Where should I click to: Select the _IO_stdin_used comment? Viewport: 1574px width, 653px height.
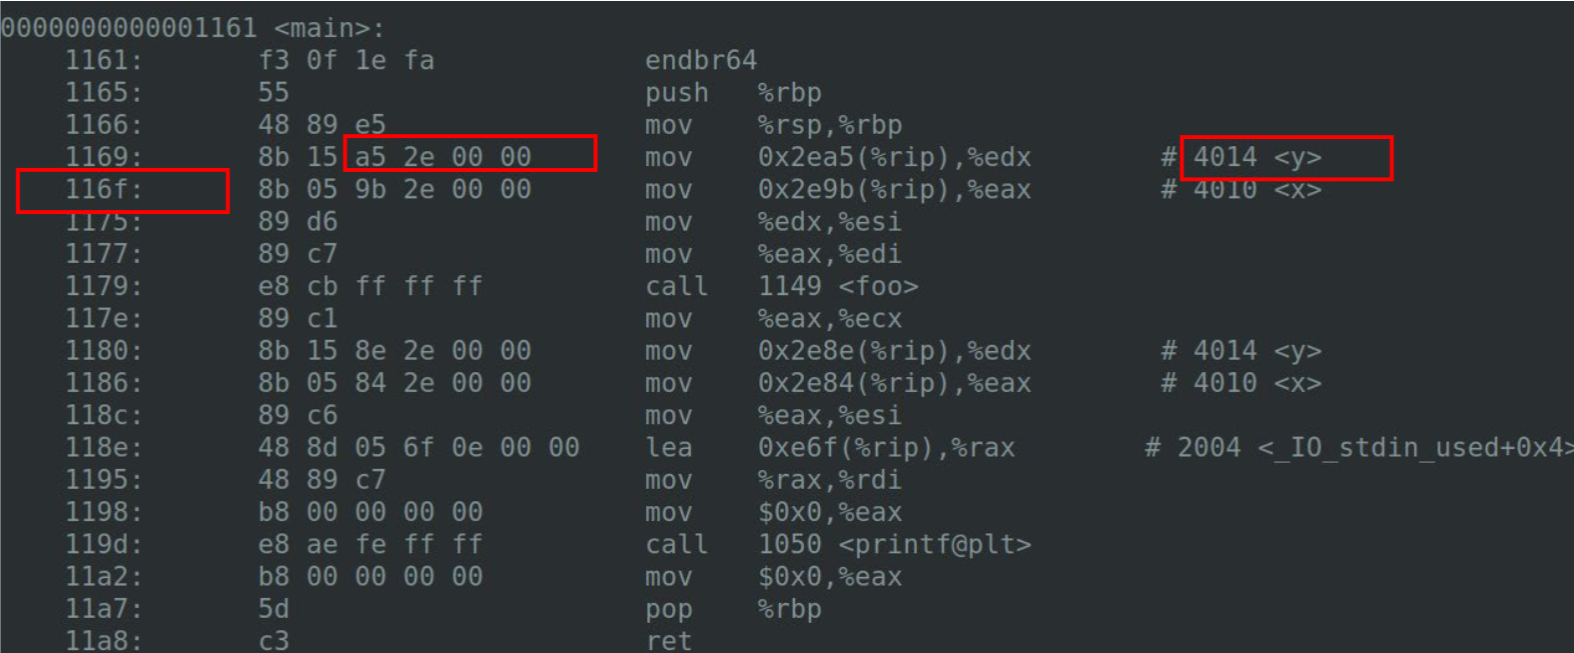(1359, 447)
